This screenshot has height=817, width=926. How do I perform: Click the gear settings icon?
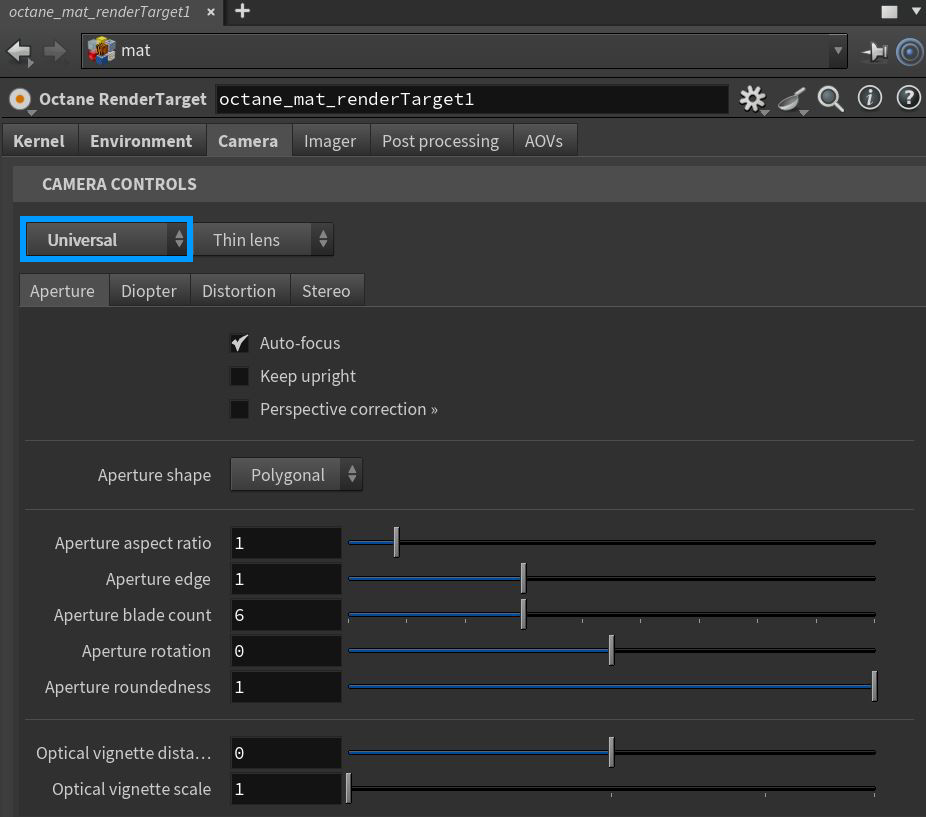(x=752, y=98)
